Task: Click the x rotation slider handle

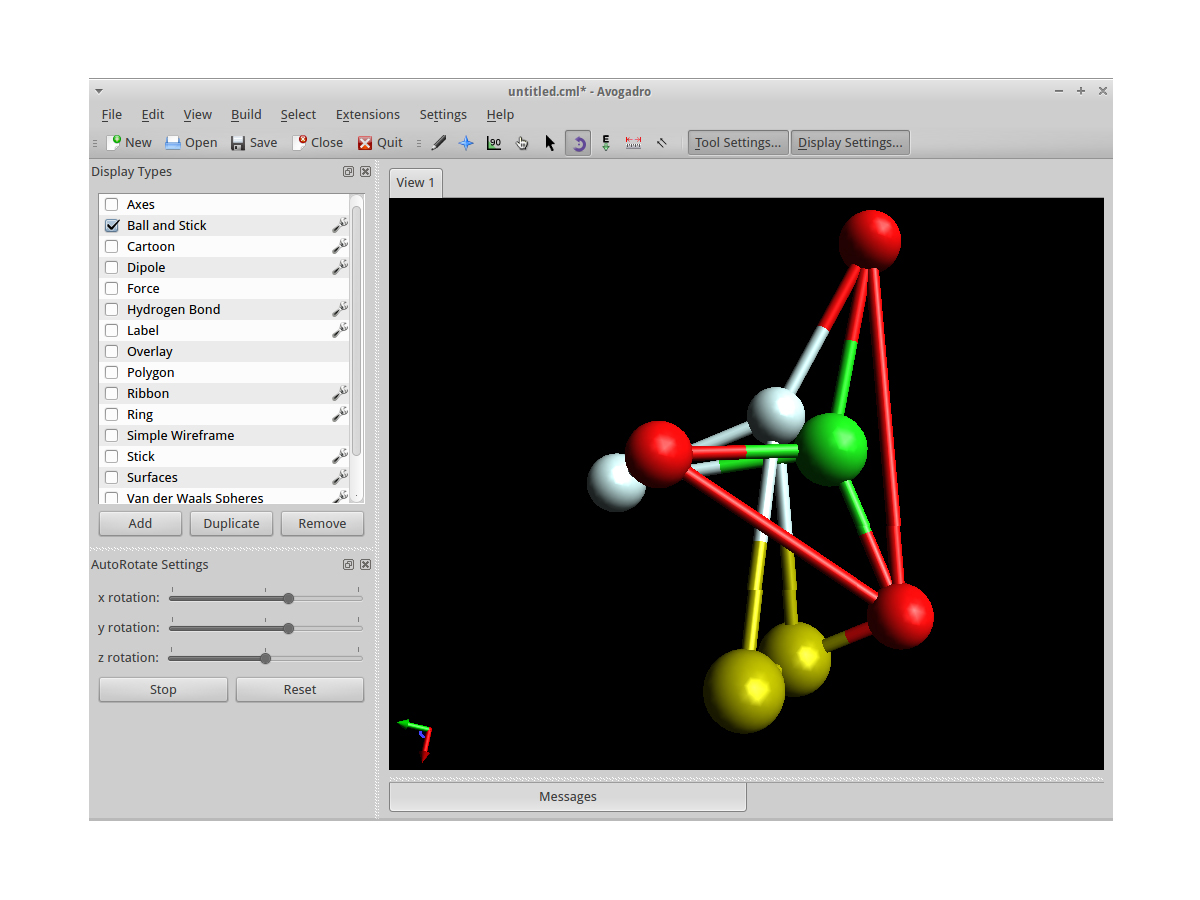Action: pyautogui.click(x=289, y=599)
